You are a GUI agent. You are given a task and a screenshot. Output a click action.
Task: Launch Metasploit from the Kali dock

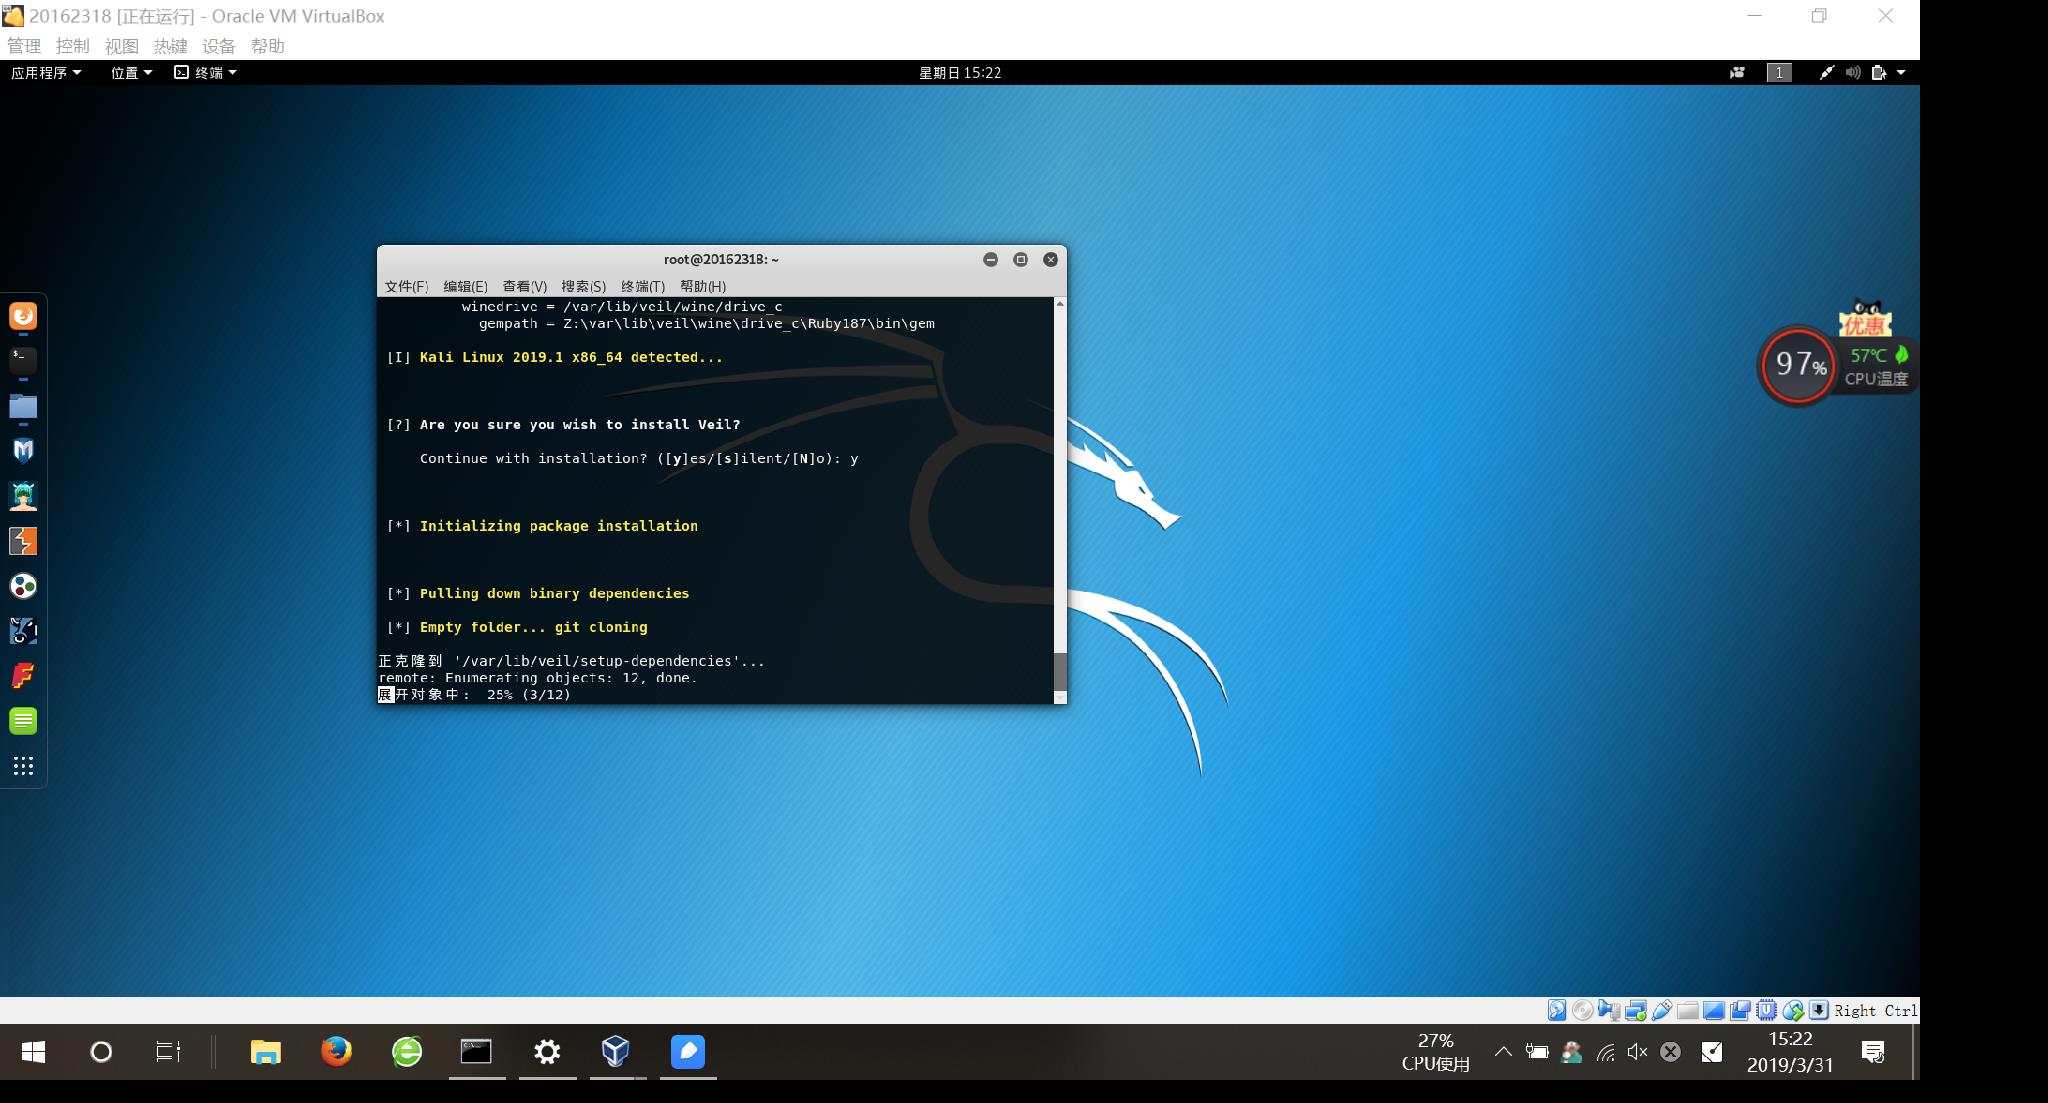point(23,451)
